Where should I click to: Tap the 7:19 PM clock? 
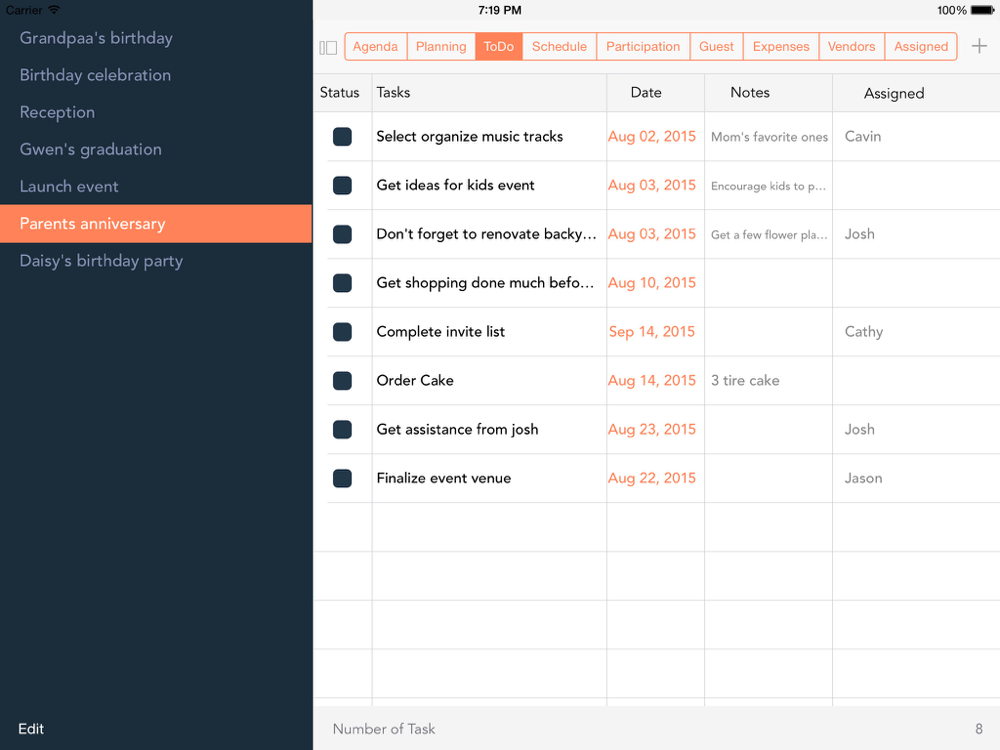(499, 10)
